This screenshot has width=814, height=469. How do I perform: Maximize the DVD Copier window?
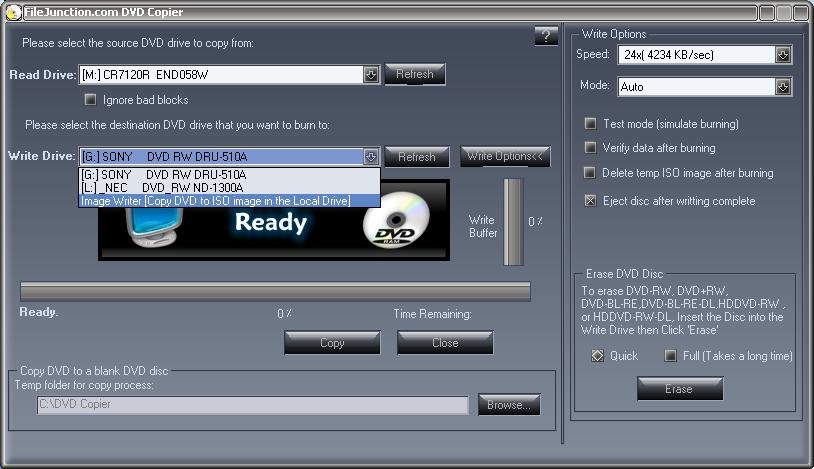(x=784, y=13)
